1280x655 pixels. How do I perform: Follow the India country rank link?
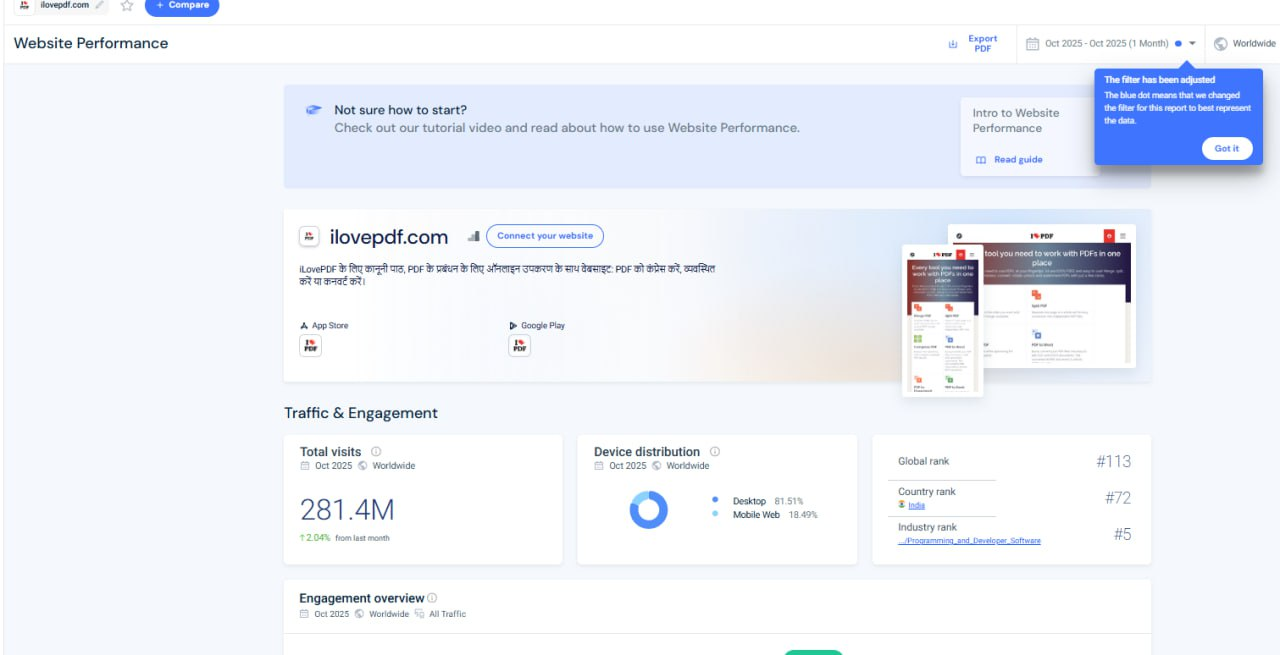click(916, 506)
